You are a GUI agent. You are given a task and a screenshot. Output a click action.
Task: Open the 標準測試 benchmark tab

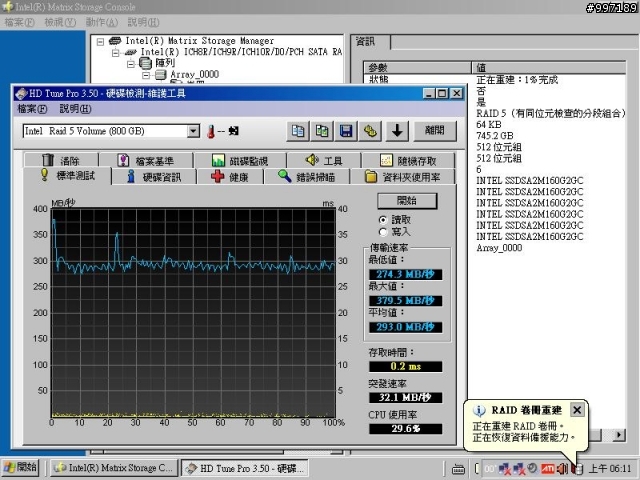click(x=67, y=176)
